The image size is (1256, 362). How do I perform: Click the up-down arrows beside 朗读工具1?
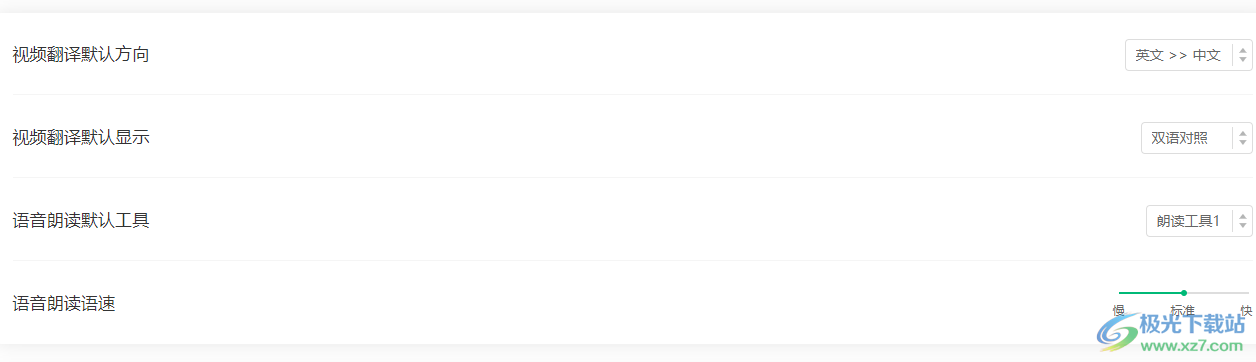pos(1243,221)
